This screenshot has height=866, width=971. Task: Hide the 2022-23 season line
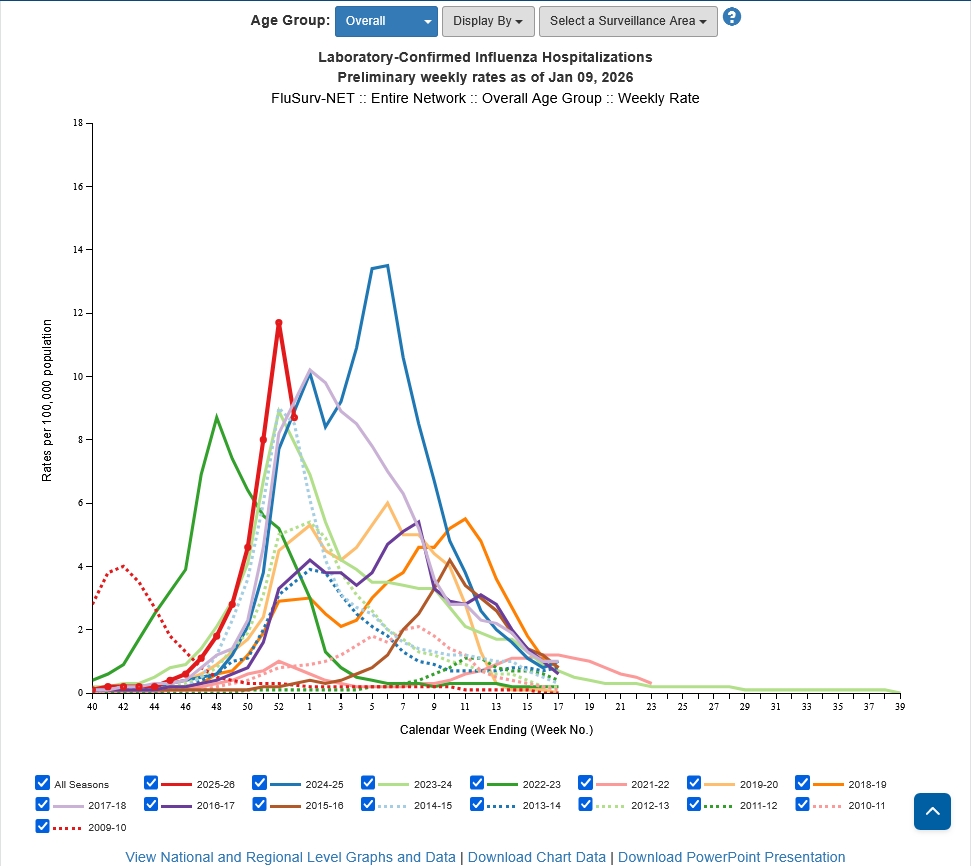point(478,783)
